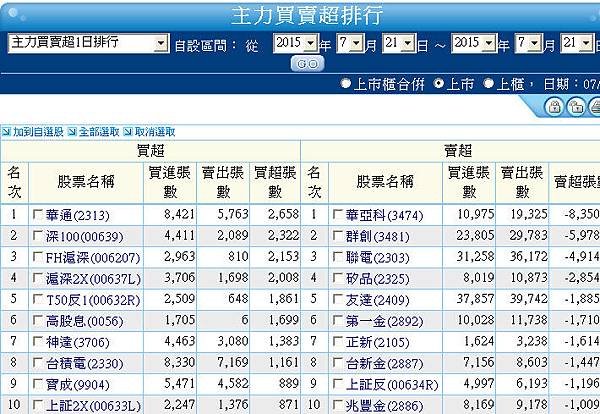
Task: Check the box for 群創(3481)
Action: click(338, 235)
